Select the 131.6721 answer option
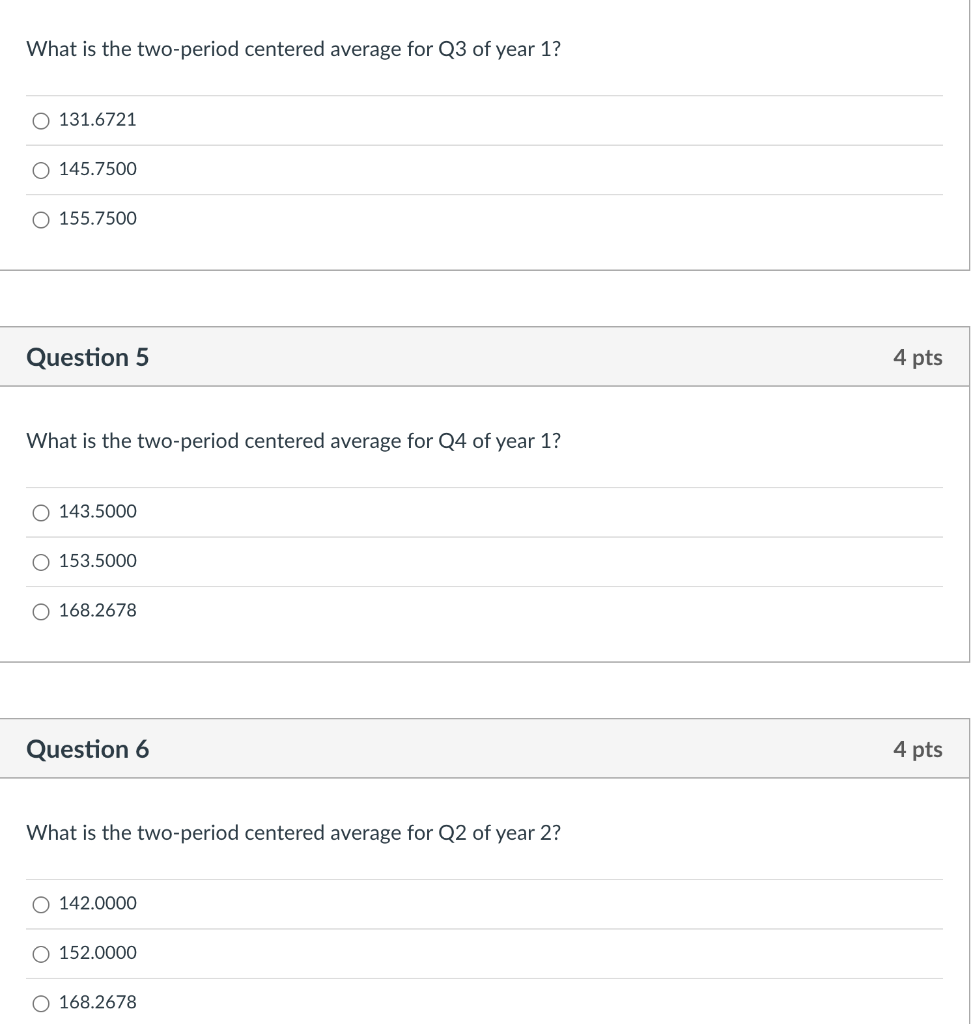This screenshot has width=971, height=1024. click(x=40, y=120)
